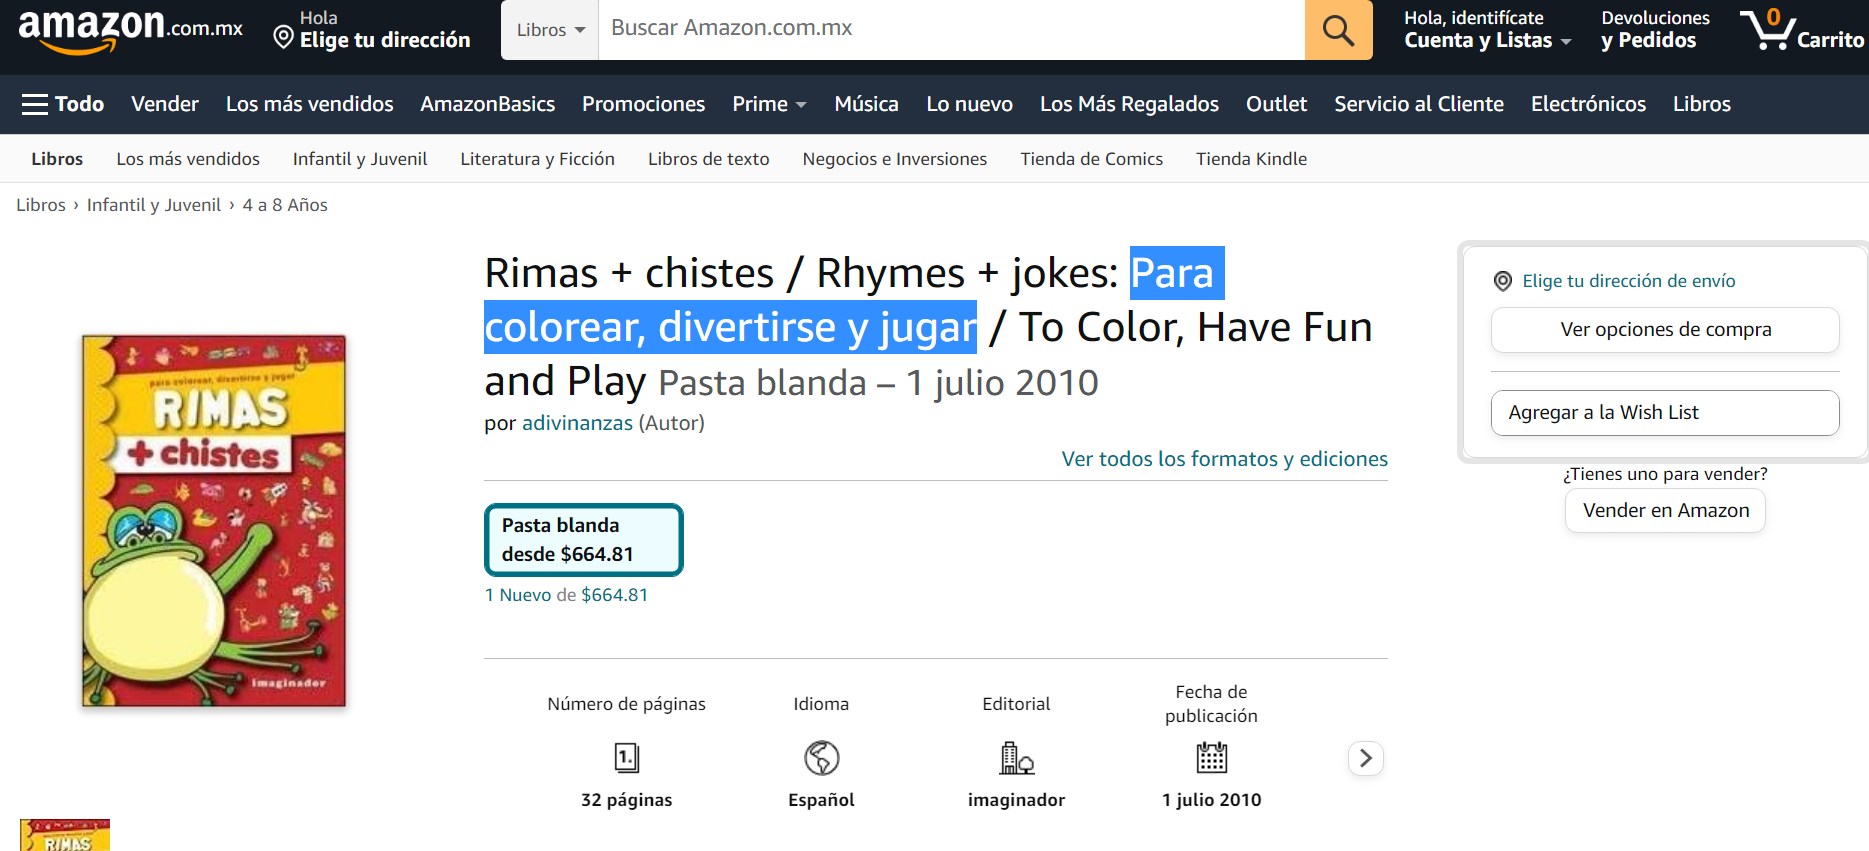Open the 1 Nuevo de $664.81 offer link
Image resolution: width=1869 pixels, height=851 pixels.
[566, 595]
